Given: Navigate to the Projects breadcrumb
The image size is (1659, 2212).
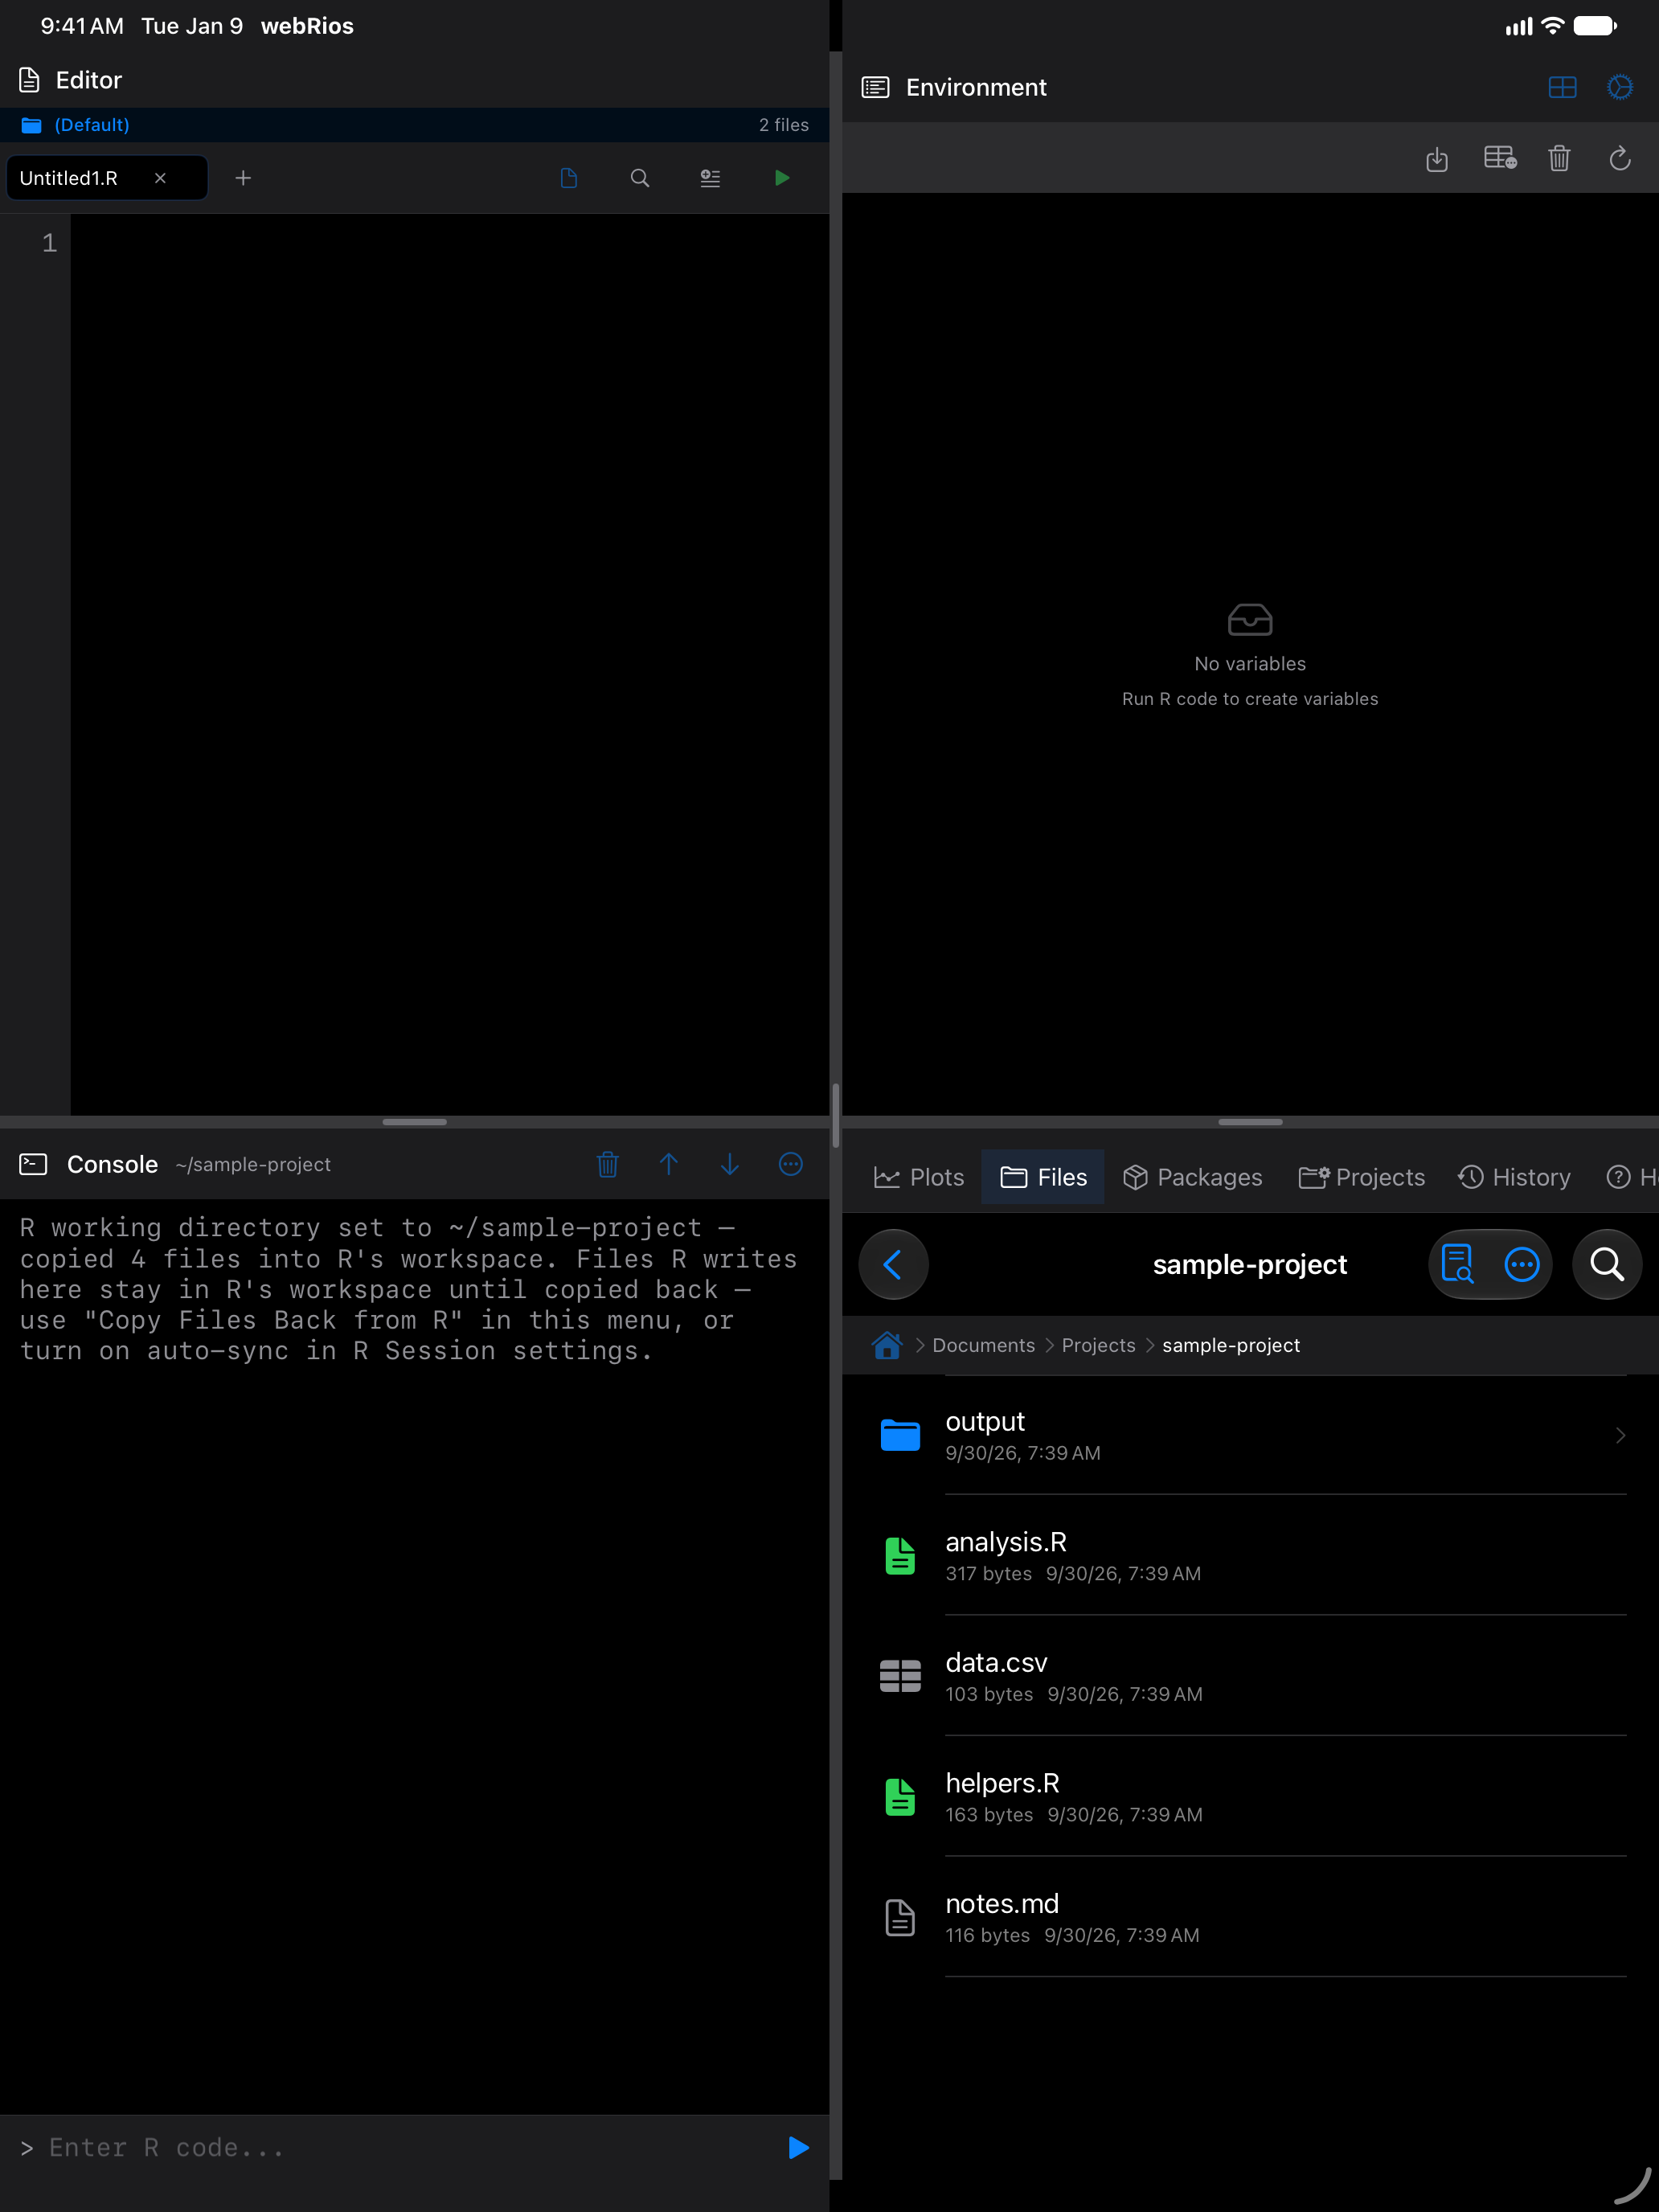Looking at the screenshot, I should click(x=1098, y=1345).
